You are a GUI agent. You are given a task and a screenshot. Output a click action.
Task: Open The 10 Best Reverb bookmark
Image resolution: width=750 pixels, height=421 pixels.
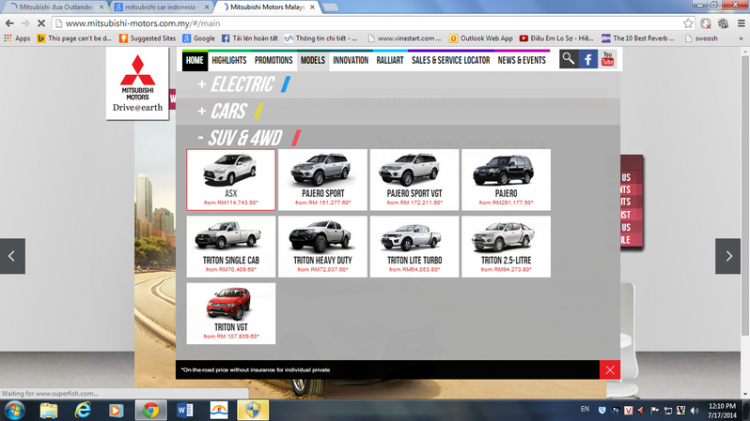tap(638, 38)
